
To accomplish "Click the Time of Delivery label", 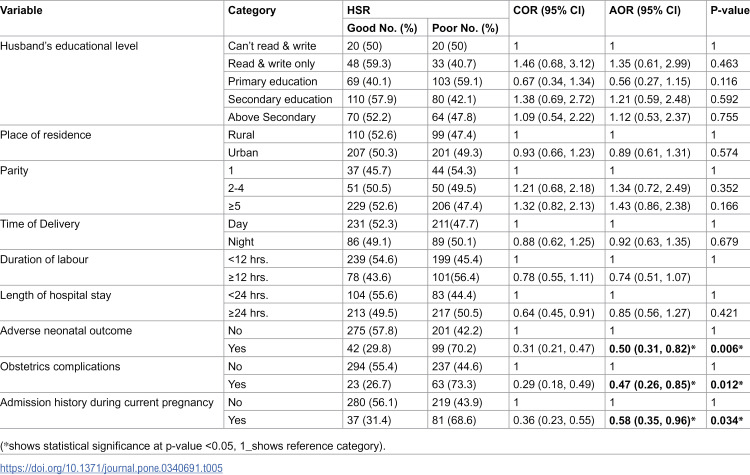I will coord(40,224).
